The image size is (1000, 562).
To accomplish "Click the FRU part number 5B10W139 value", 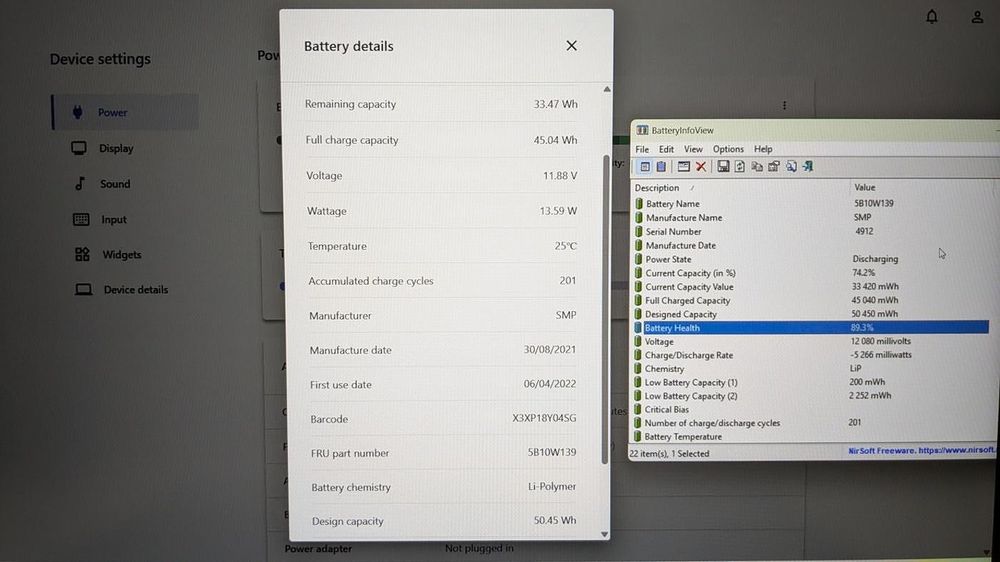I will tap(552, 452).
